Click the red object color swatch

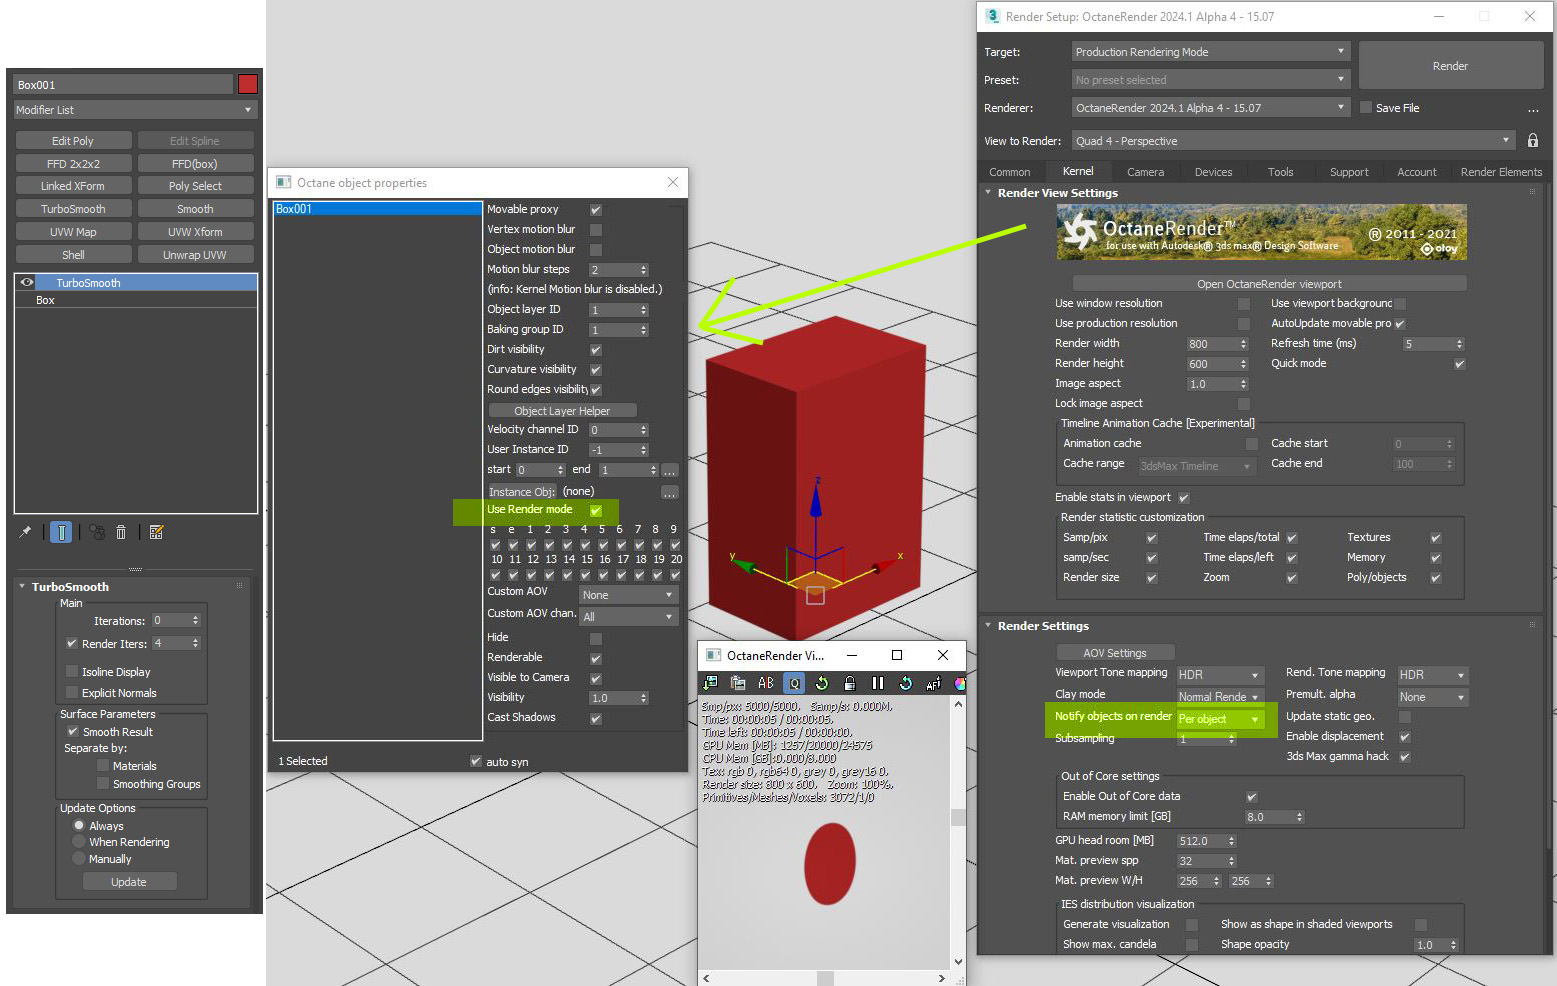(248, 84)
